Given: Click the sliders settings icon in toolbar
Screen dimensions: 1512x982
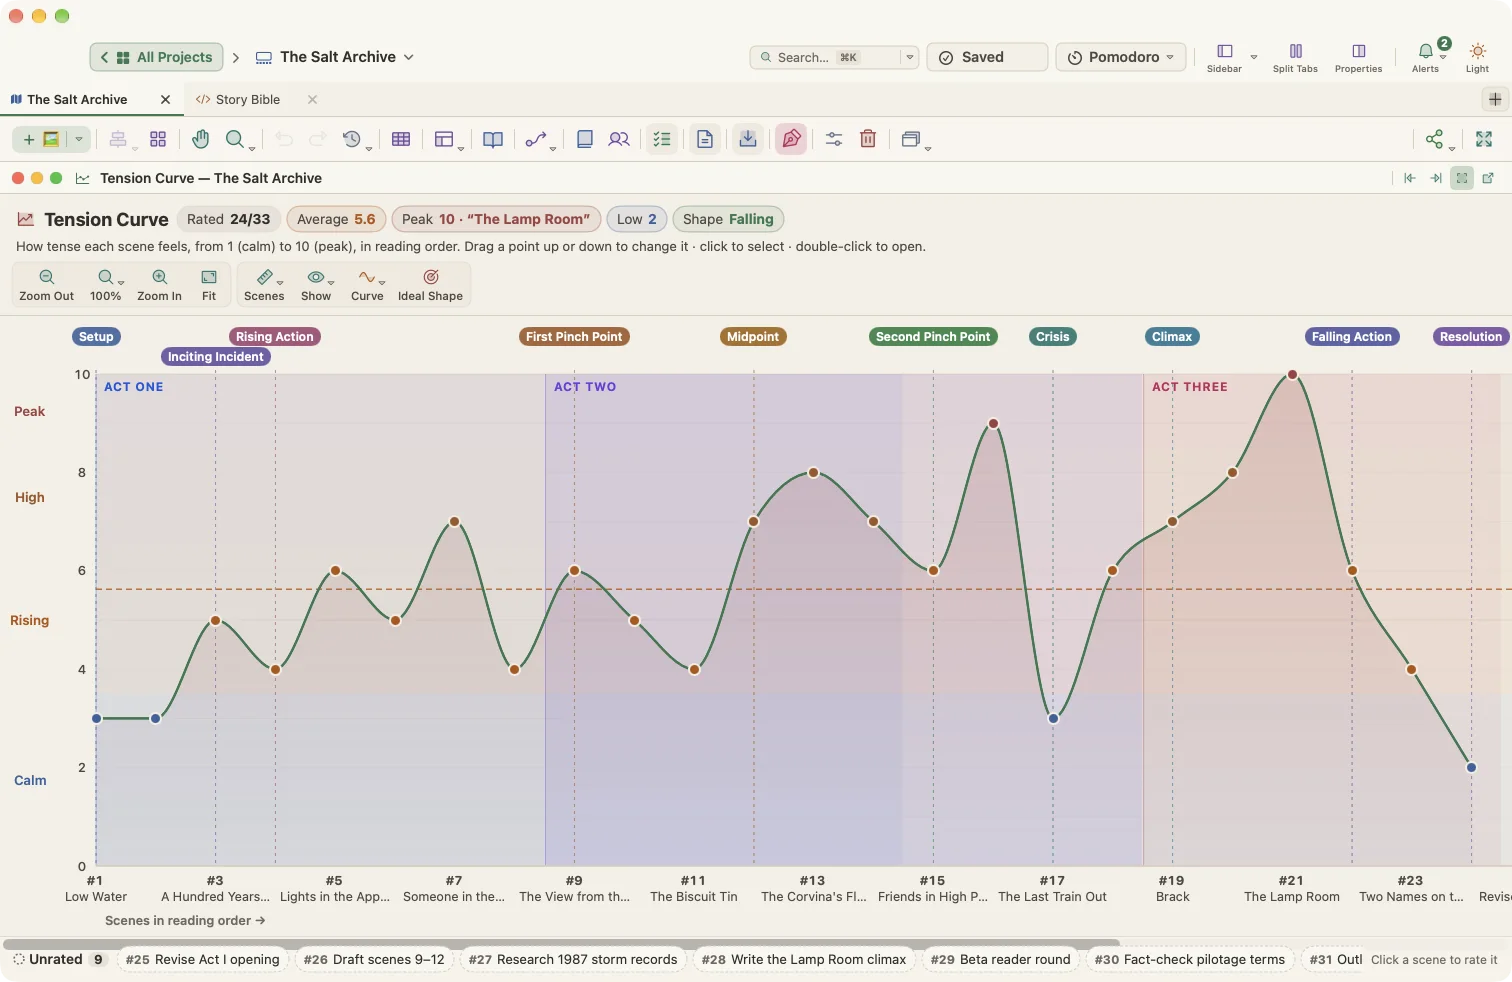Looking at the screenshot, I should pyautogui.click(x=834, y=139).
